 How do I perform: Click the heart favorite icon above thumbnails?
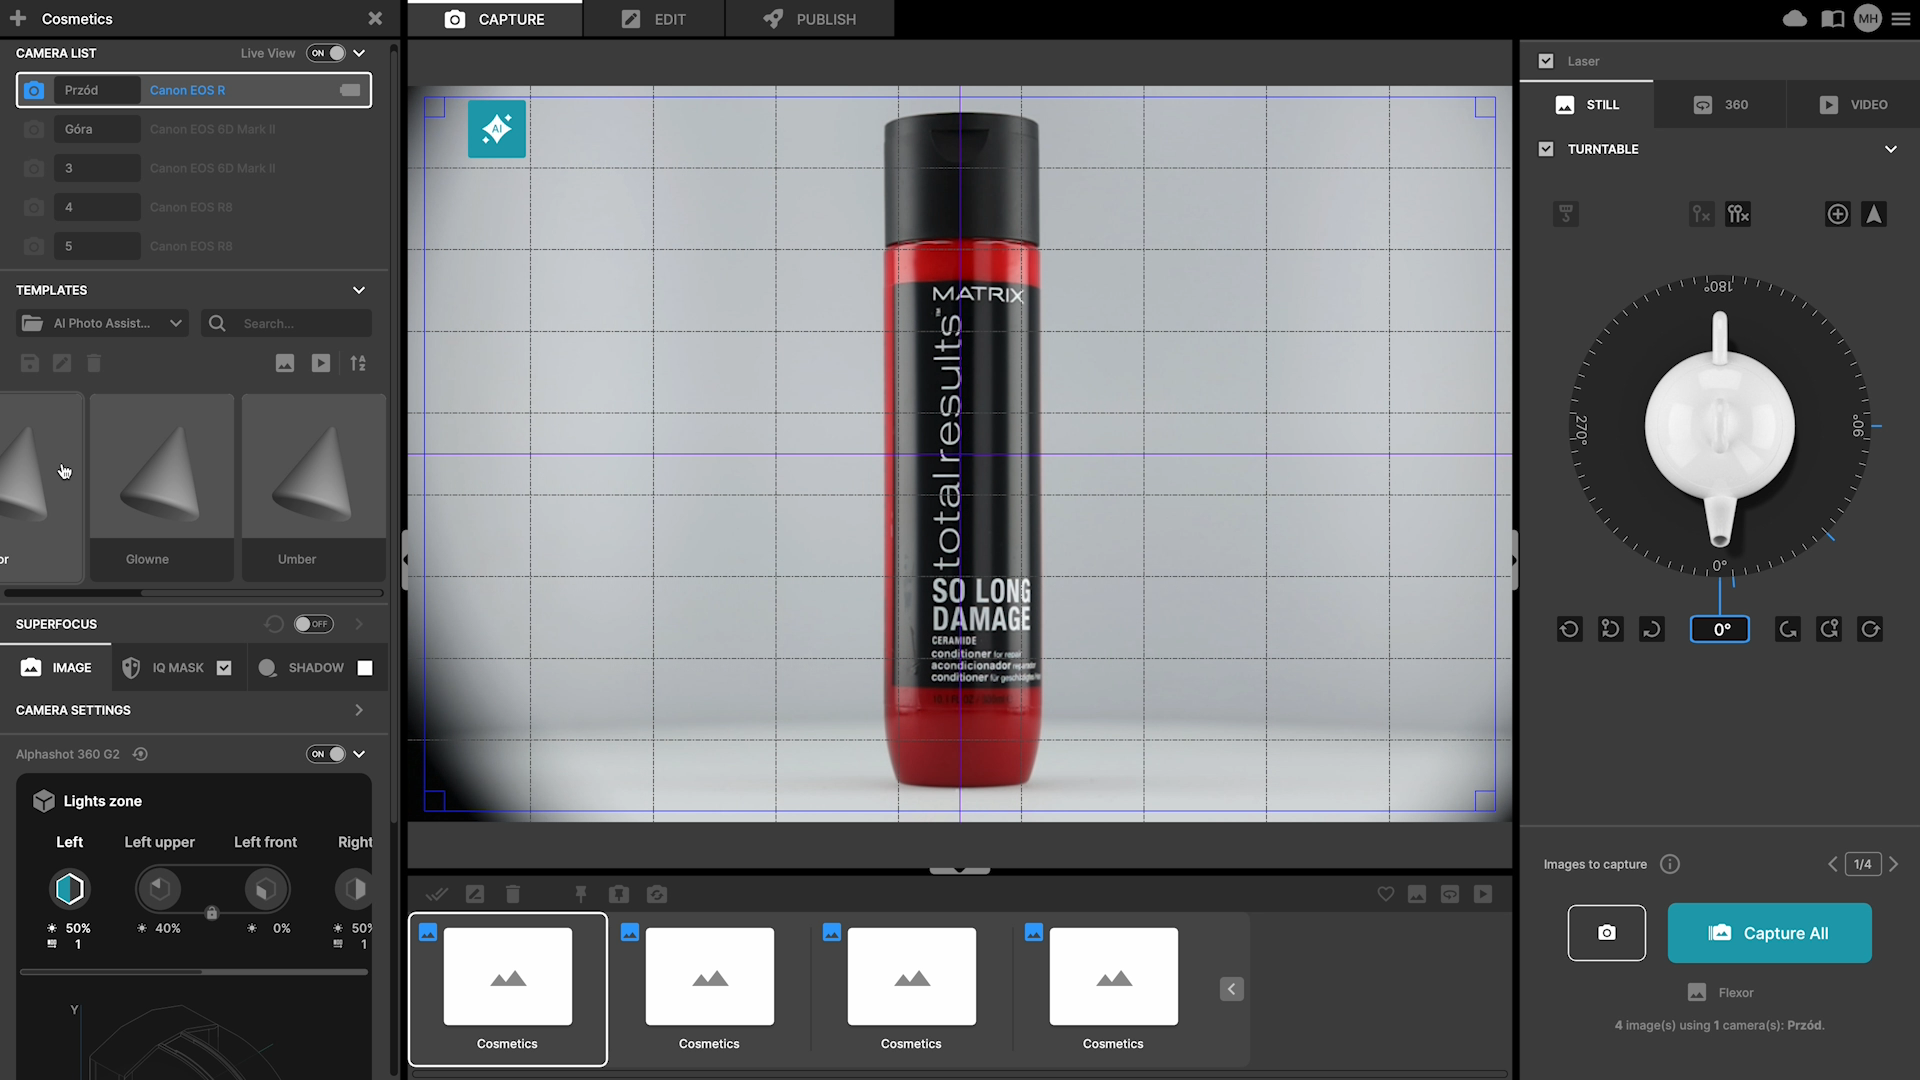[x=1385, y=894]
